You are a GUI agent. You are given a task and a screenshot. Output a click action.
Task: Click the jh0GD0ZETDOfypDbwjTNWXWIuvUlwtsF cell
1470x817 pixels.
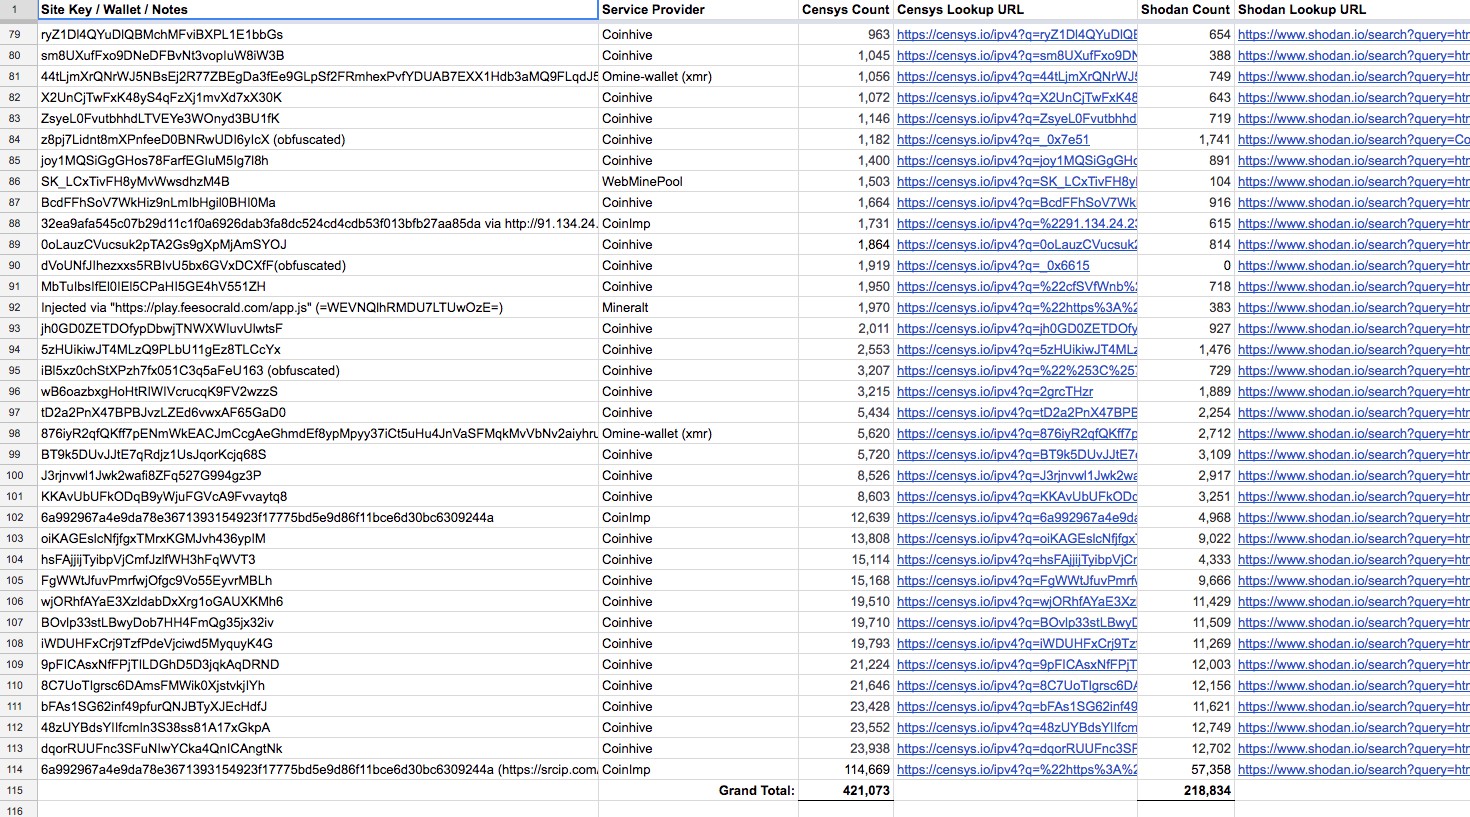[318, 328]
